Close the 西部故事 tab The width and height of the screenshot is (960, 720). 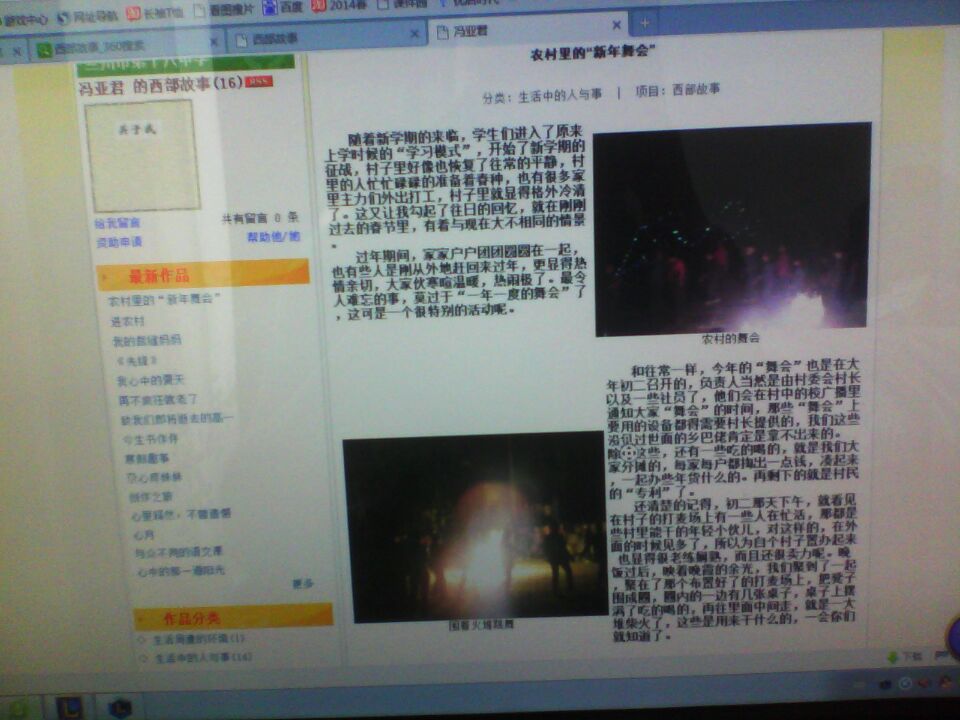point(414,34)
